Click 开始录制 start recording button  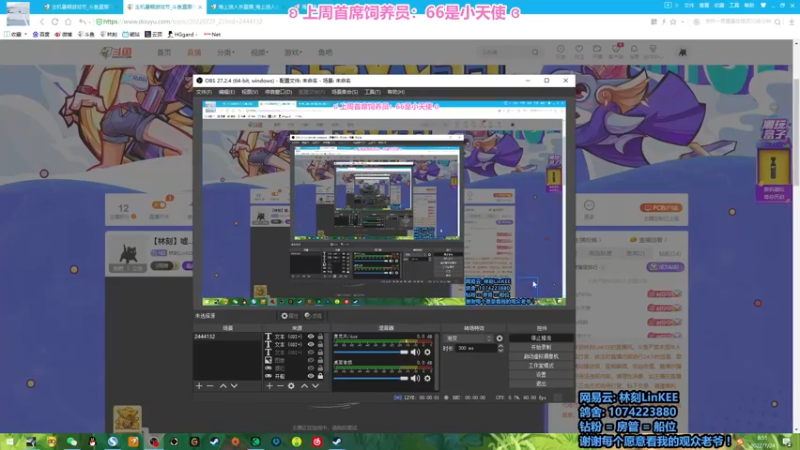point(541,347)
